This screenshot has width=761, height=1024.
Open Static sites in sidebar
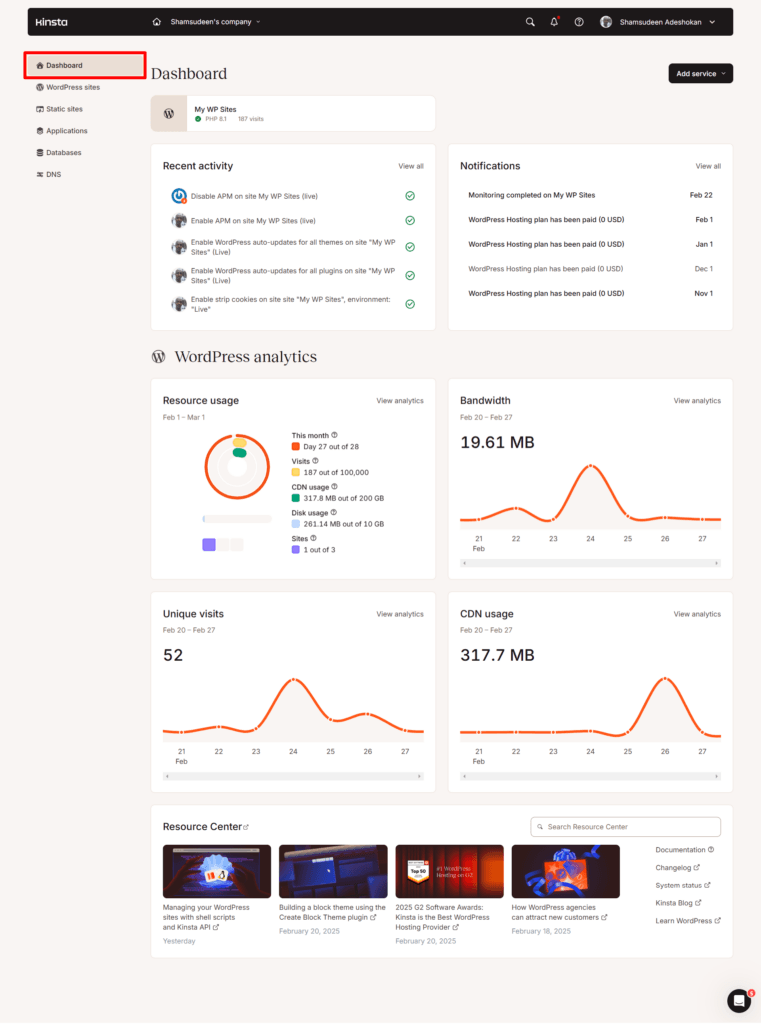pyautogui.click(x=59, y=109)
